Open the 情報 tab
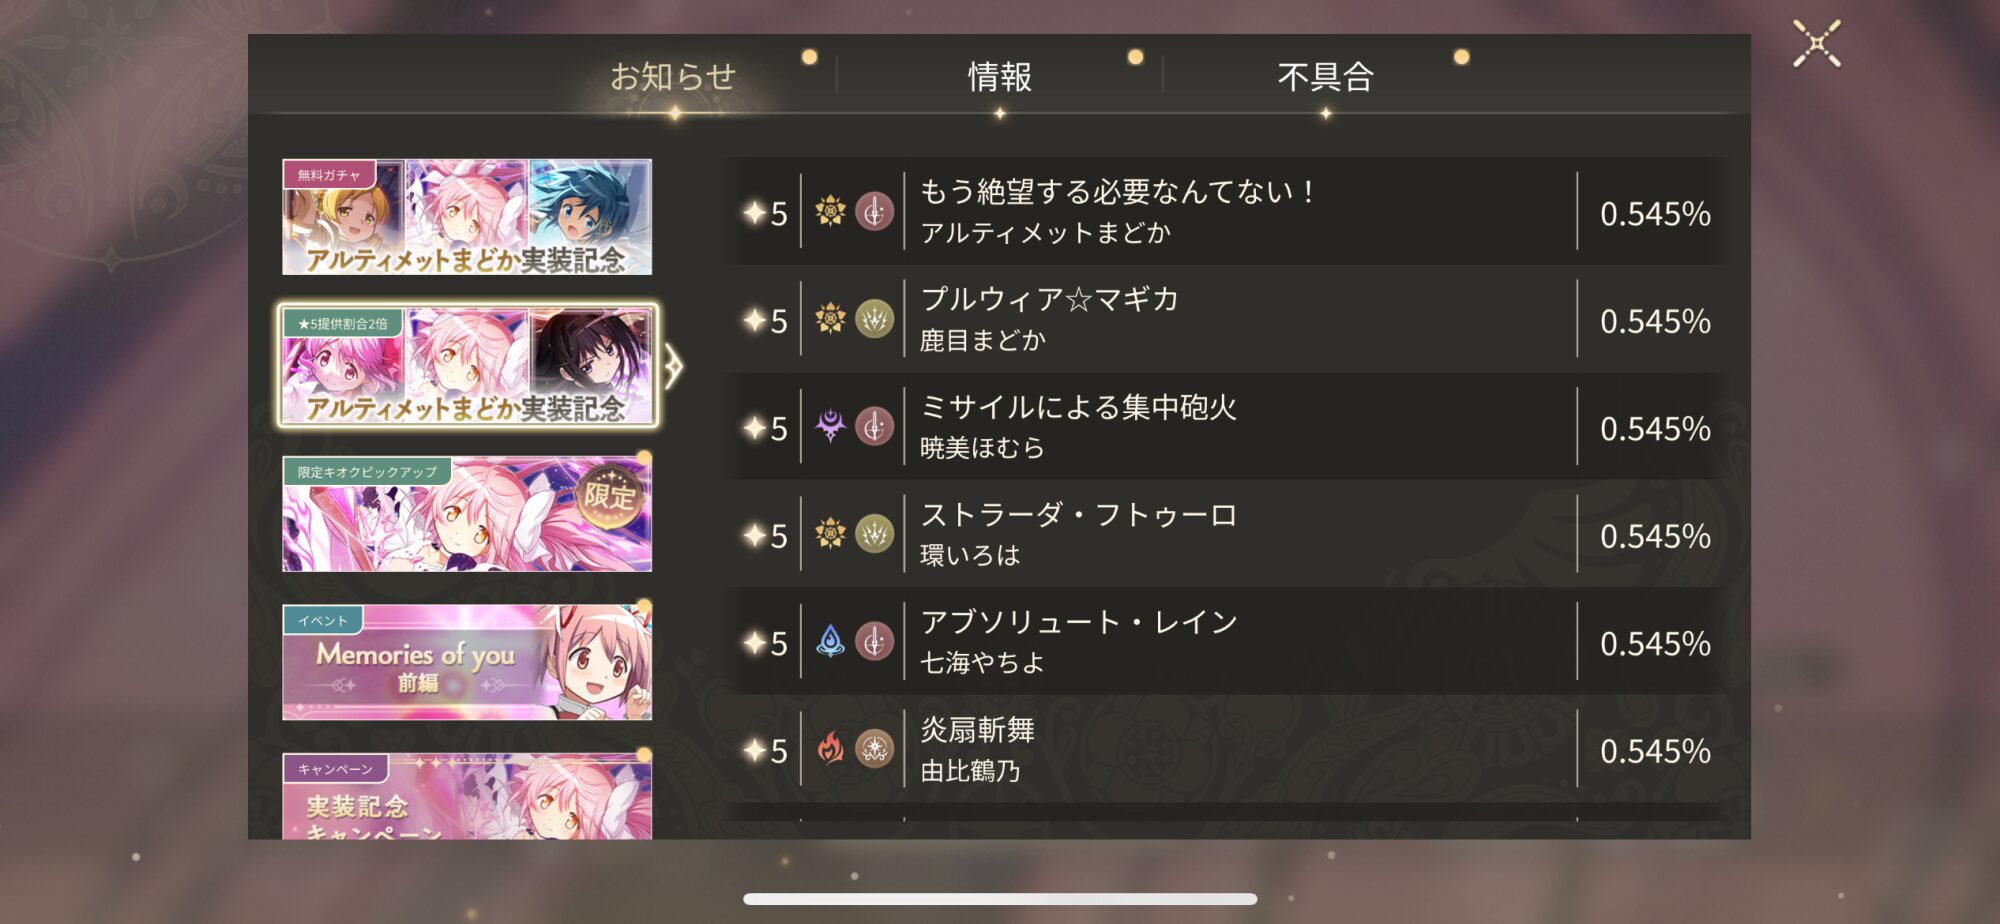 tap(999, 77)
